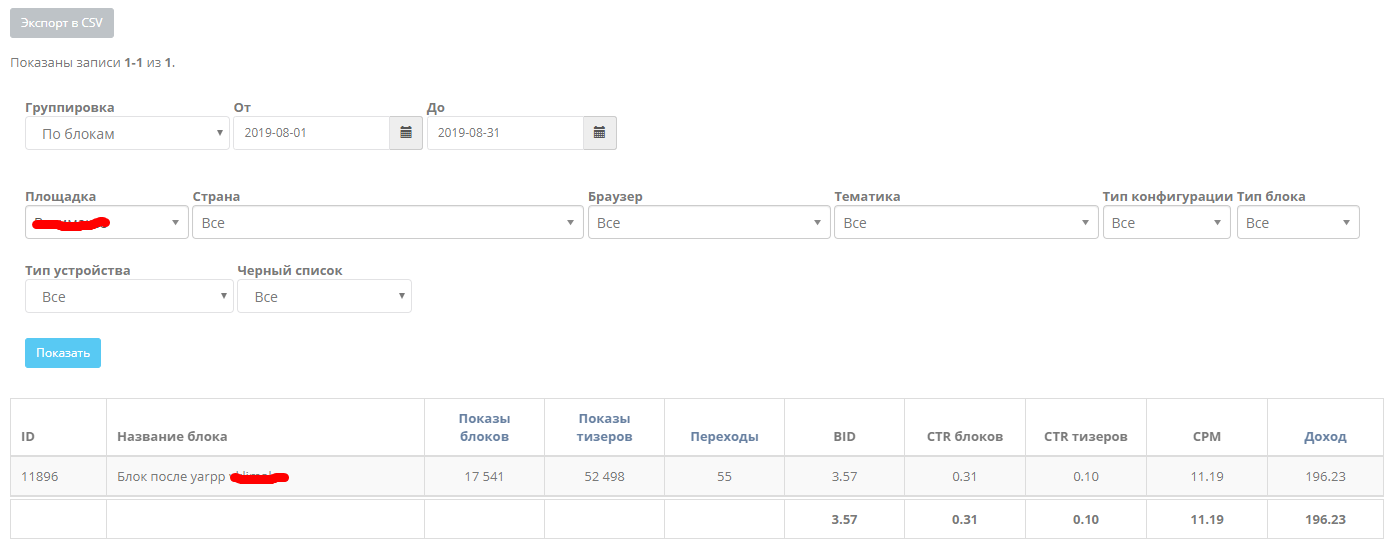Click the Экспорт в CSV button

pyautogui.click(x=62, y=23)
